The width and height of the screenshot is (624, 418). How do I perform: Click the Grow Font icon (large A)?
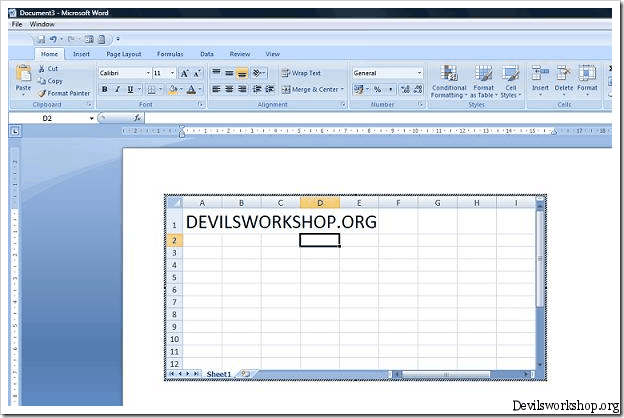click(x=184, y=73)
